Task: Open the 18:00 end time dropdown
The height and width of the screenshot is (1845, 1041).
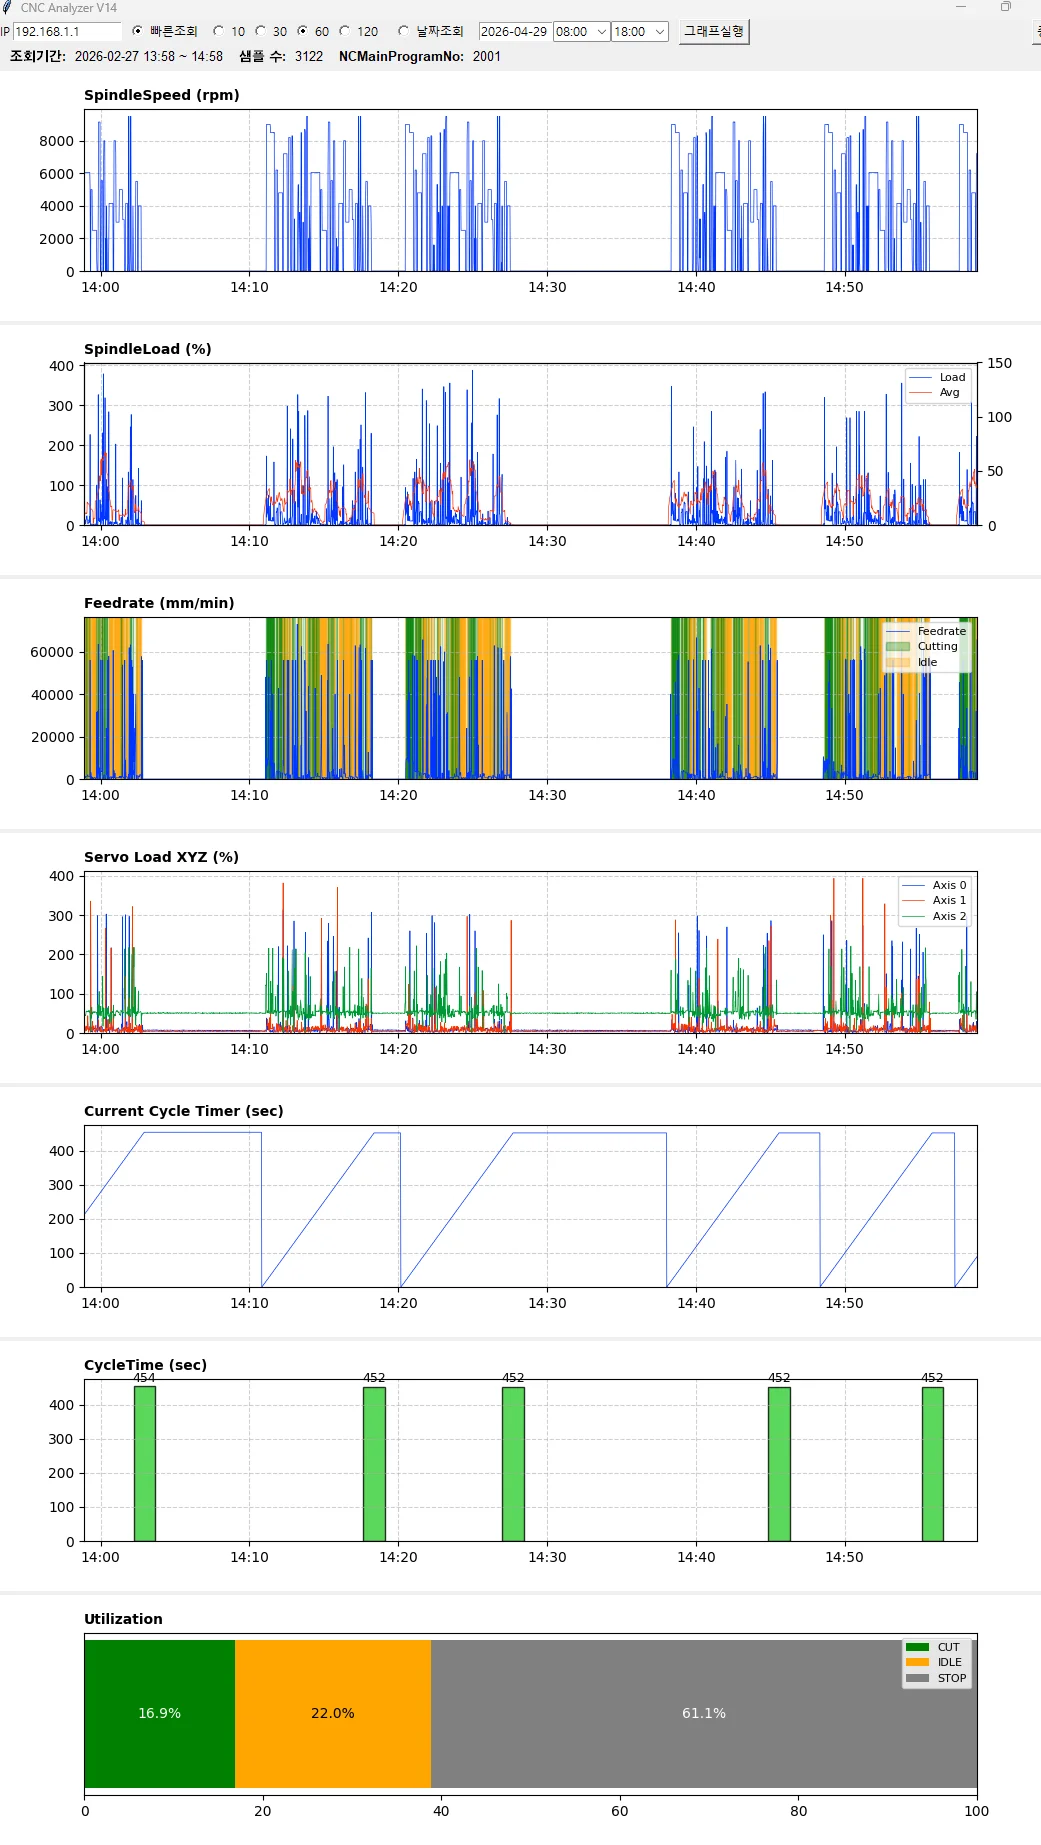Action: [x=639, y=32]
